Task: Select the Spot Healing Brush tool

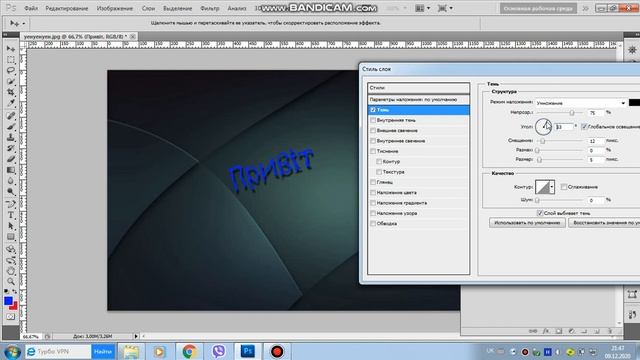Action: 11,116
